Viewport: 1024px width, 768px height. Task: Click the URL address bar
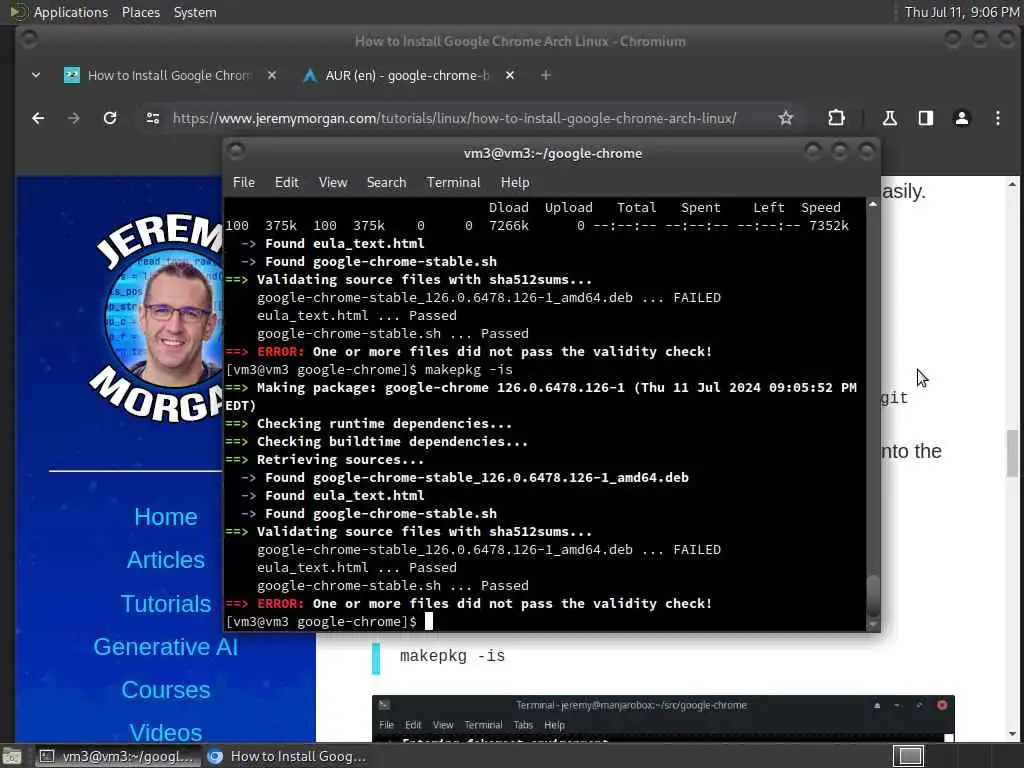[455, 118]
